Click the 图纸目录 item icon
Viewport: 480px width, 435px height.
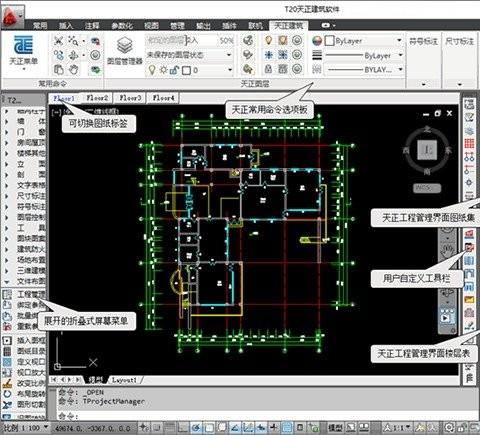tap(7, 351)
